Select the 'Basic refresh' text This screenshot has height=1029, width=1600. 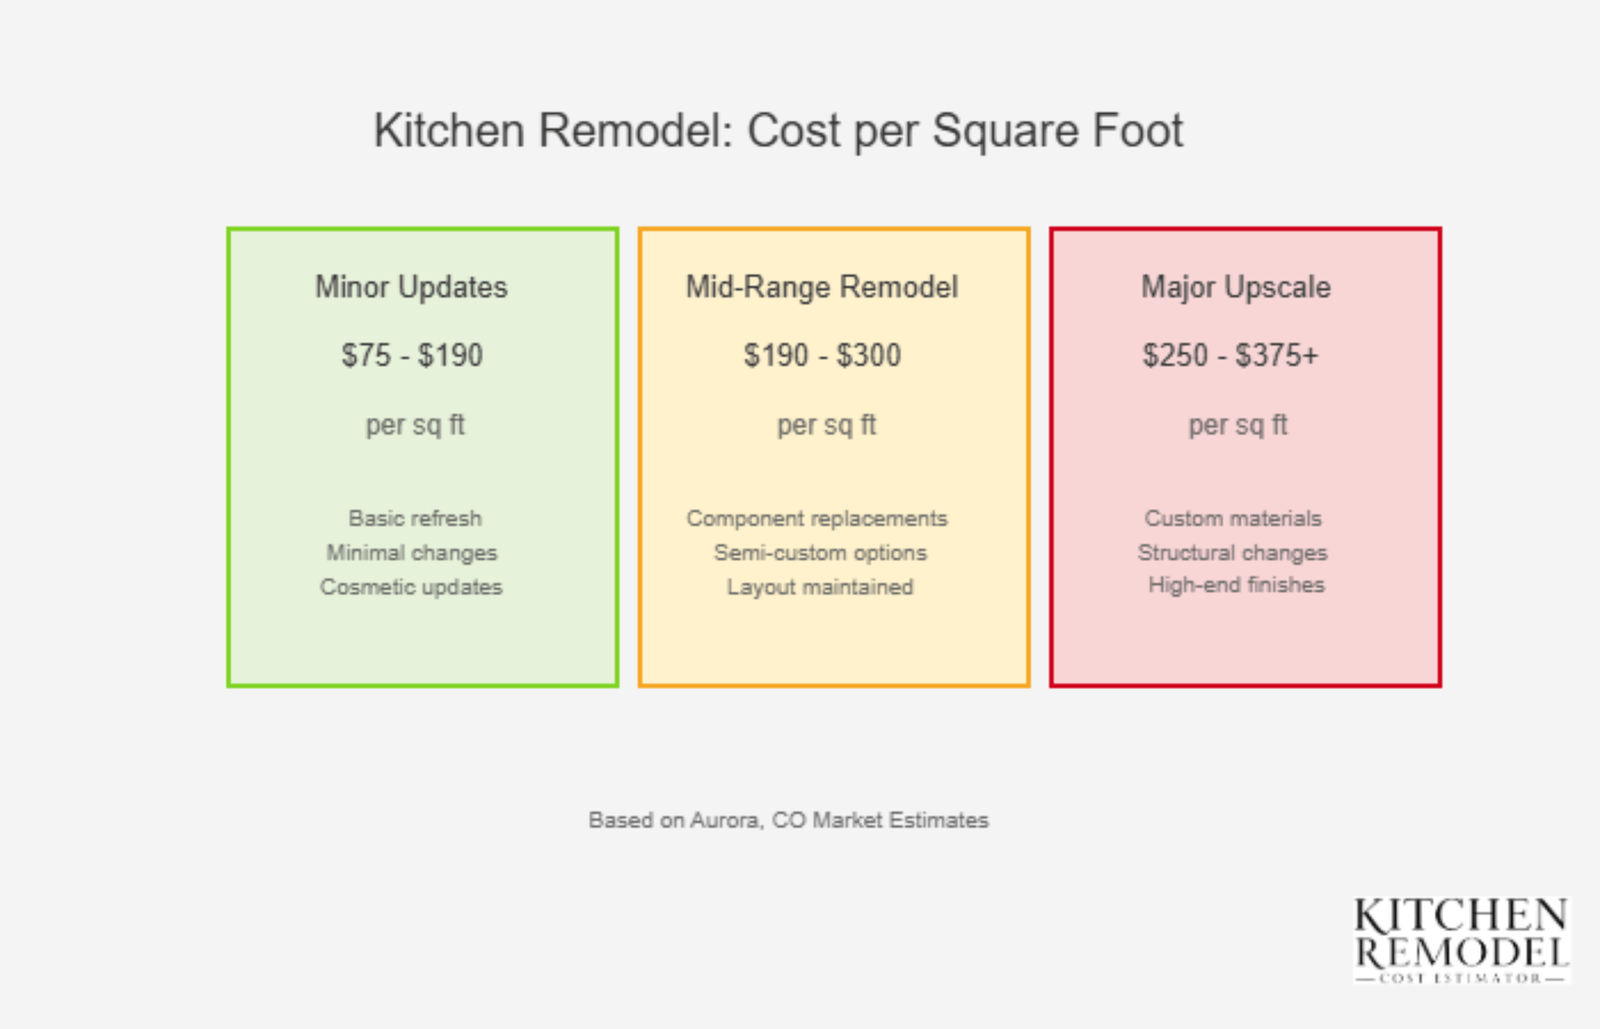tap(415, 518)
